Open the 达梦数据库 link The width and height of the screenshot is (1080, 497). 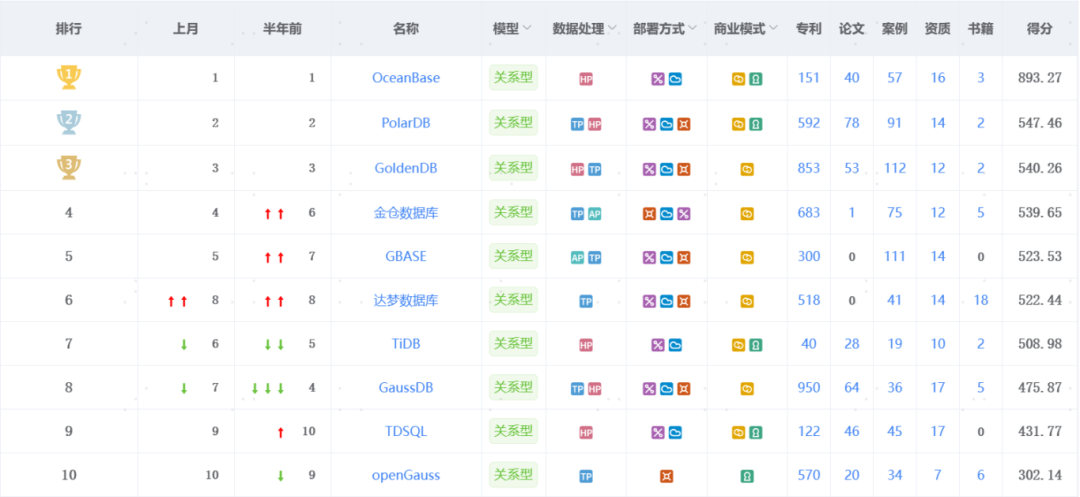[406, 300]
